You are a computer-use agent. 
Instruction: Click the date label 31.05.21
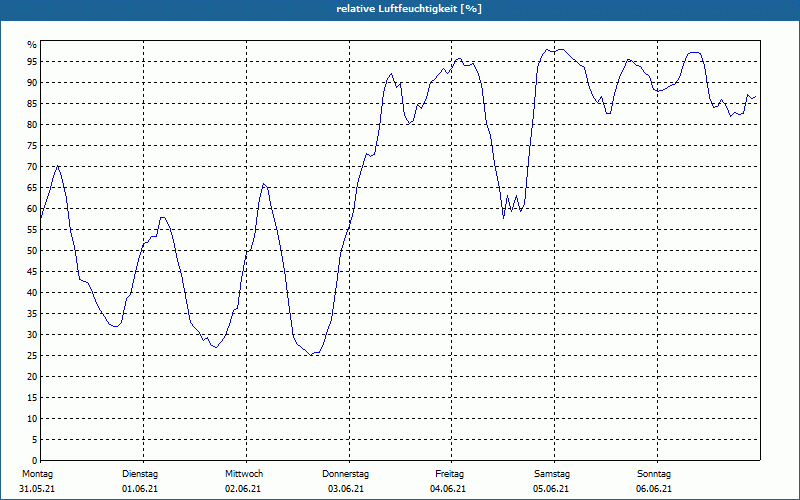tap(37, 489)
